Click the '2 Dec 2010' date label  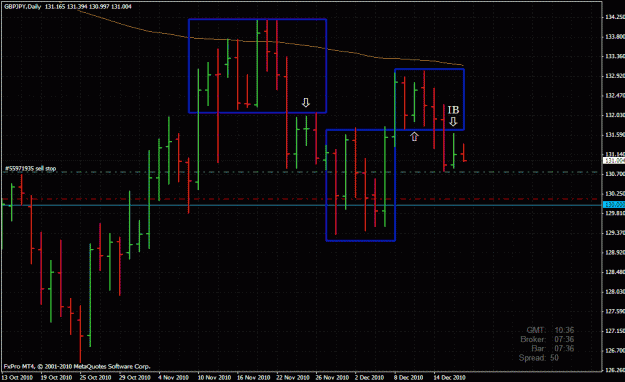point(369,377)
